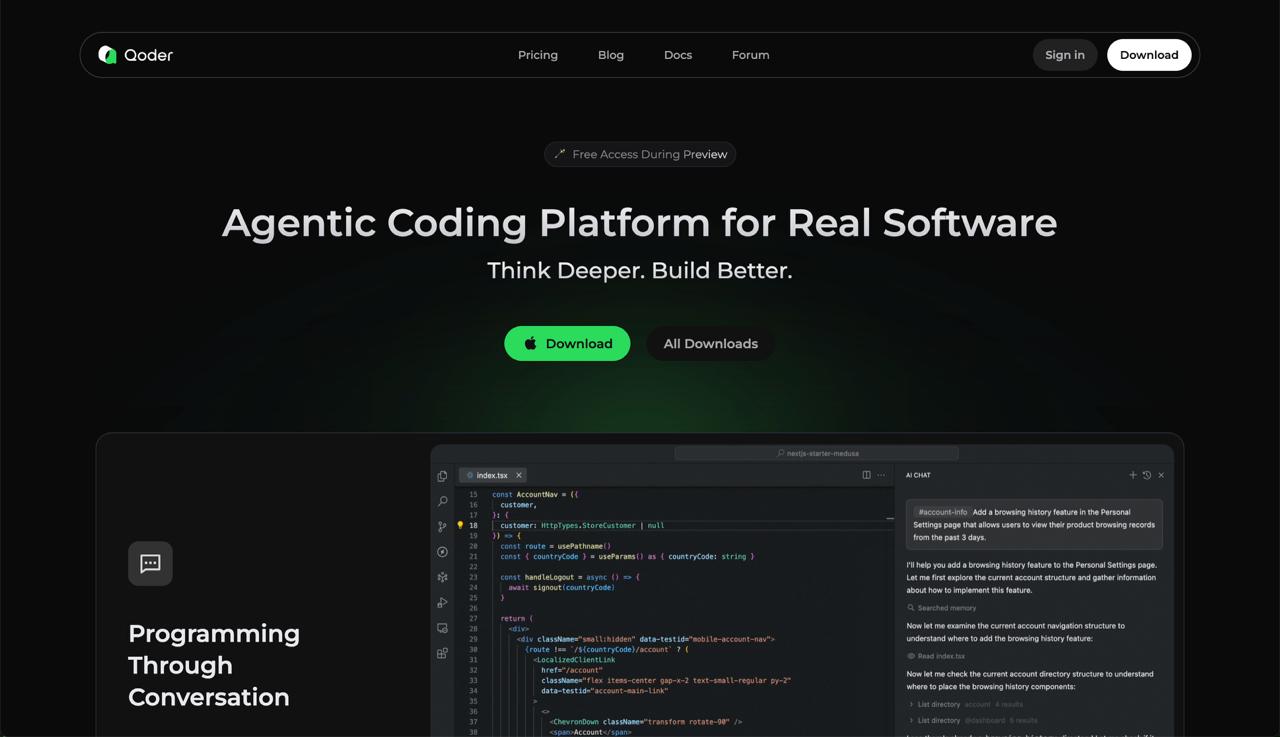Viewport: 1280px width, 737px height.
Task: Start a new AI Chat via the plus icon
Action: pos(1132,475)
